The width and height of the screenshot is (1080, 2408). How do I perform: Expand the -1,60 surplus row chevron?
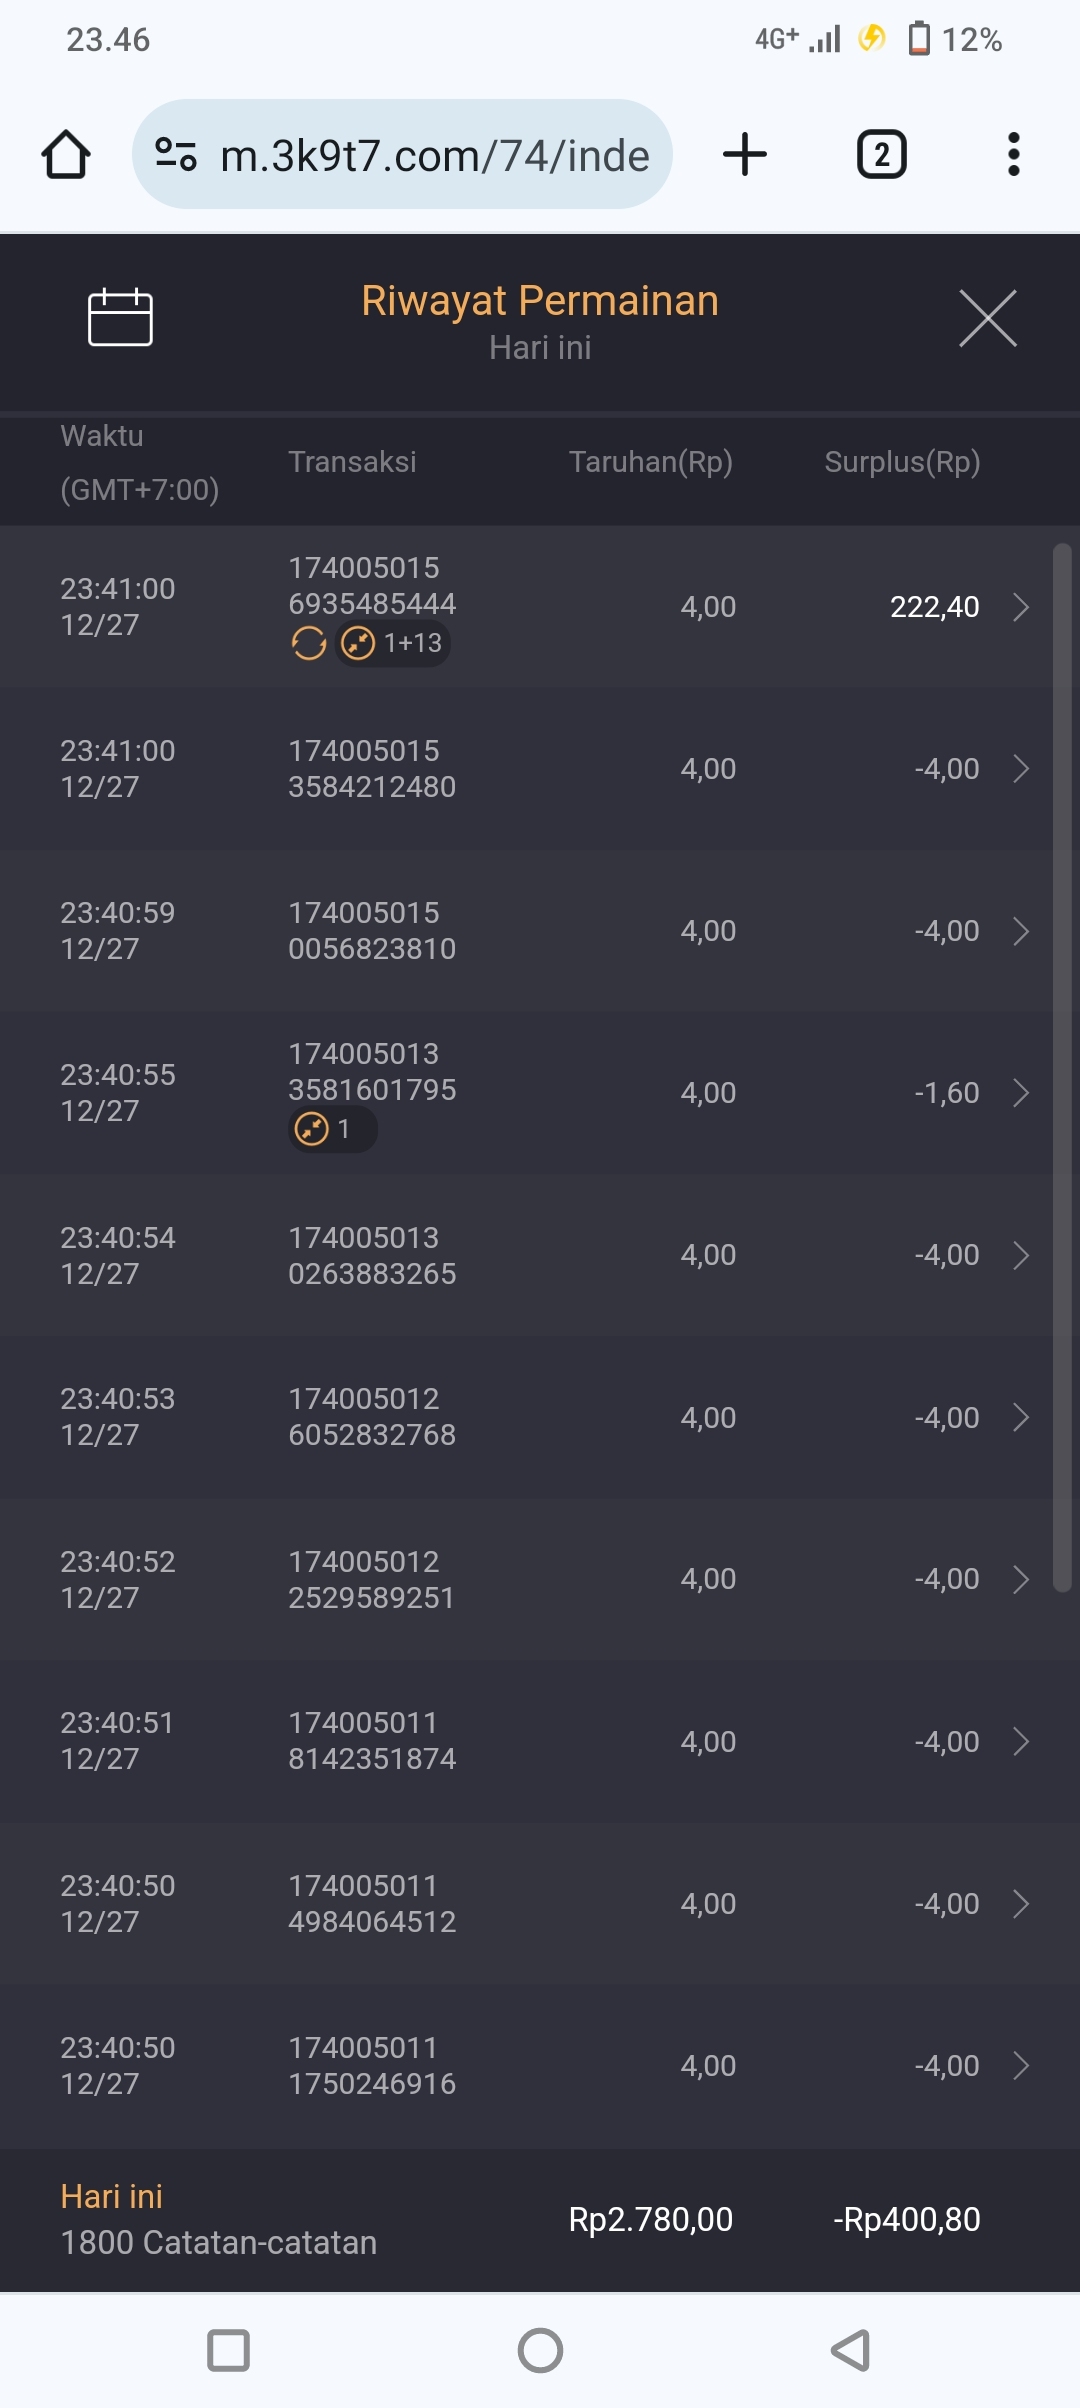[1020, 1093]
